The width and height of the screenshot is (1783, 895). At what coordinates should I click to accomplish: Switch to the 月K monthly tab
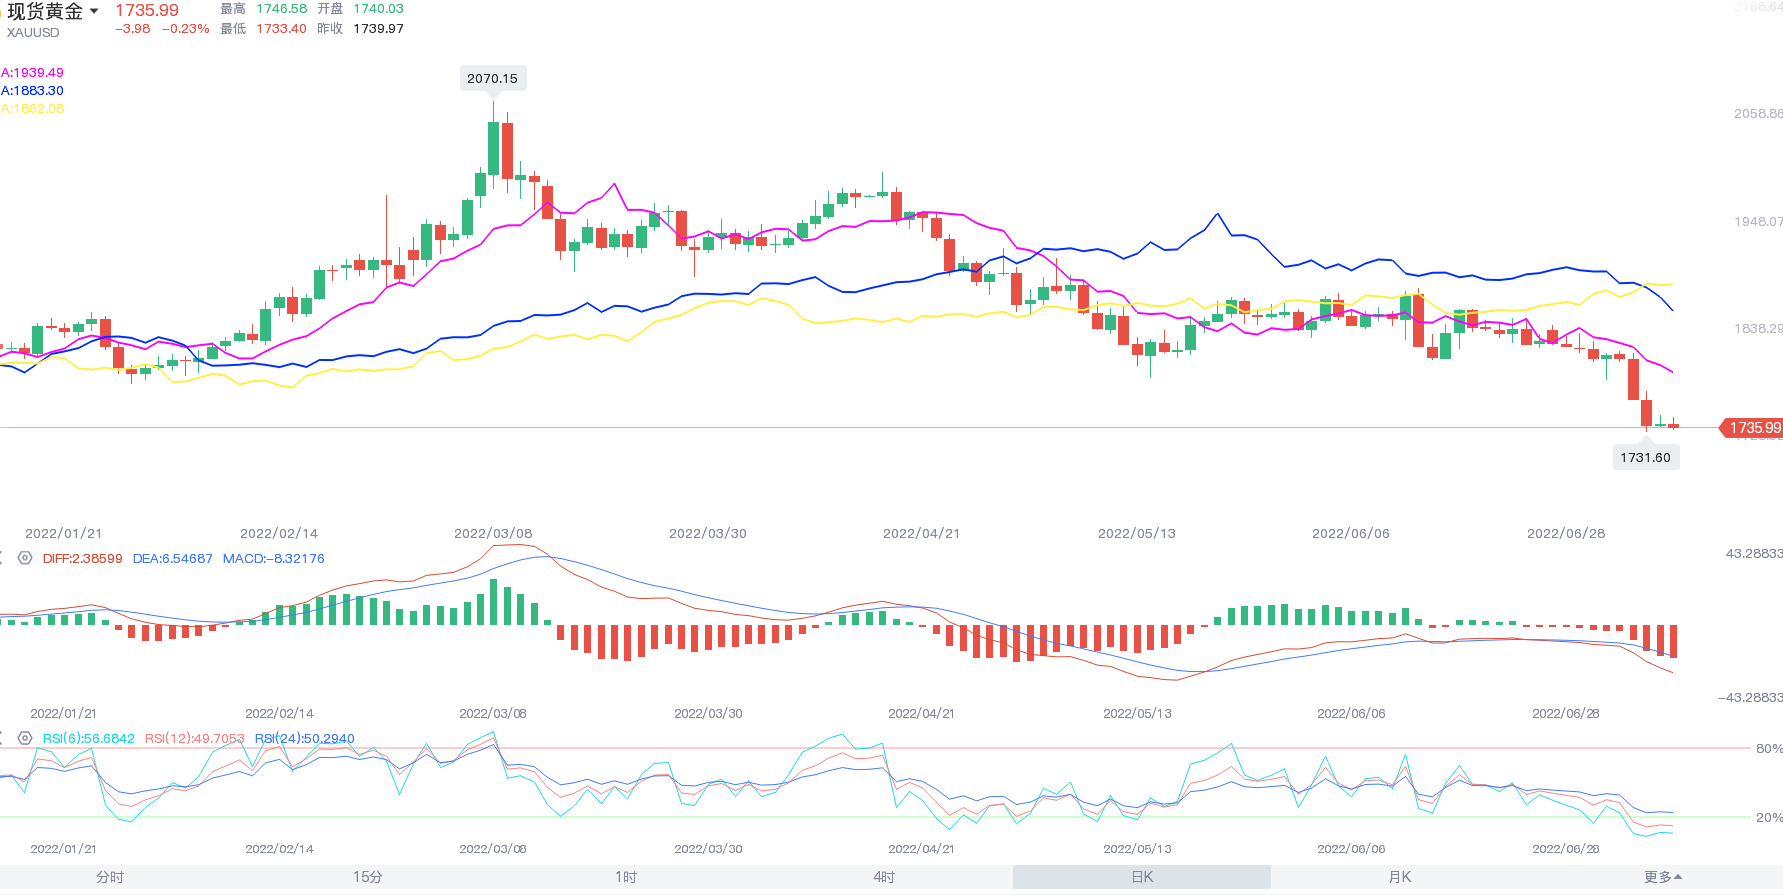tap(1400, 877)
